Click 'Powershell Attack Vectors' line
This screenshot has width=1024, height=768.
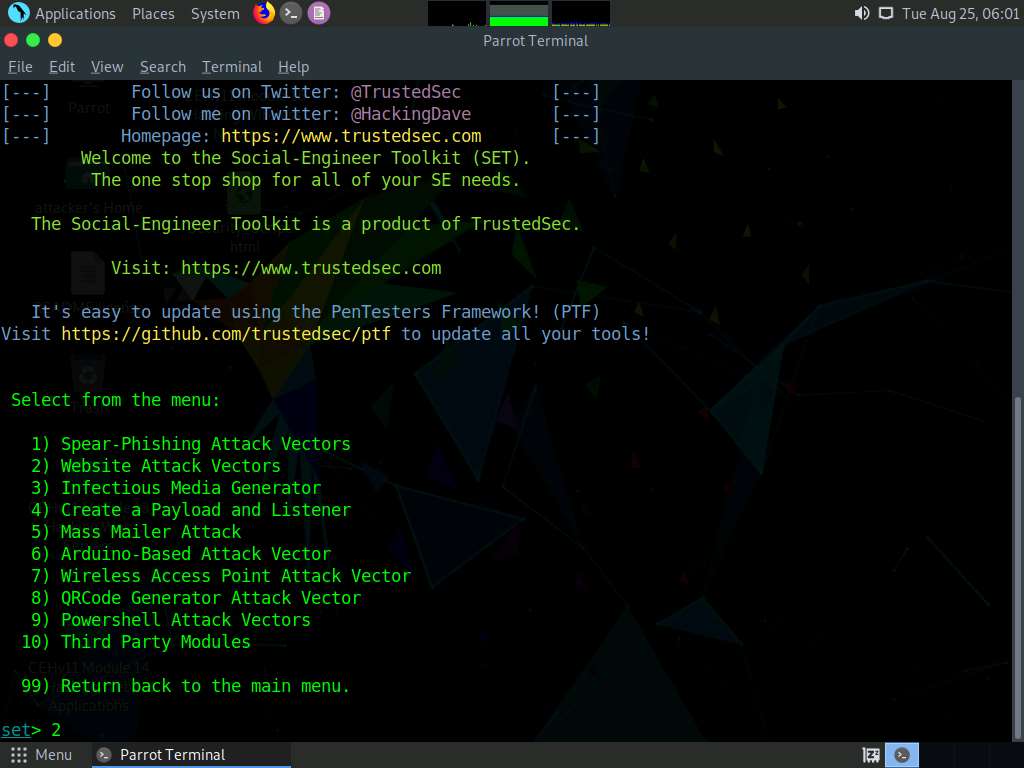pyautogui.click(x=171, y=620)
